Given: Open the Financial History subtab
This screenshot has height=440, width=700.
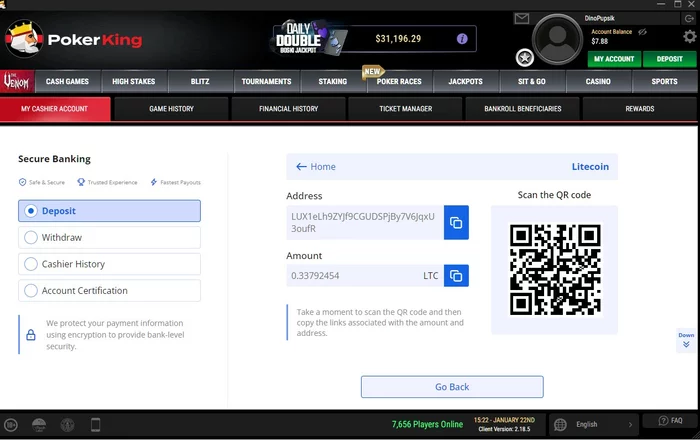Looking at the screenshot, I should [x=288, y=109].
